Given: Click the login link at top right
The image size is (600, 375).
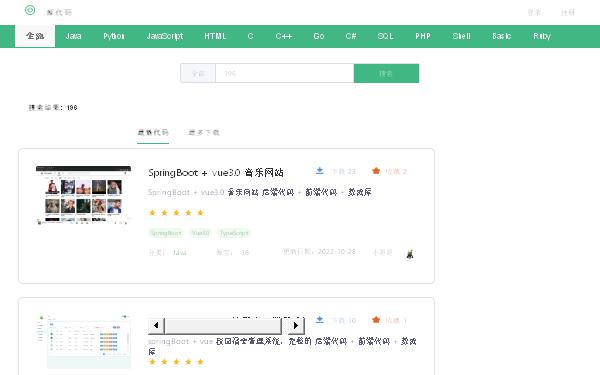Looking at the screenshot, I should pos(534,12).
